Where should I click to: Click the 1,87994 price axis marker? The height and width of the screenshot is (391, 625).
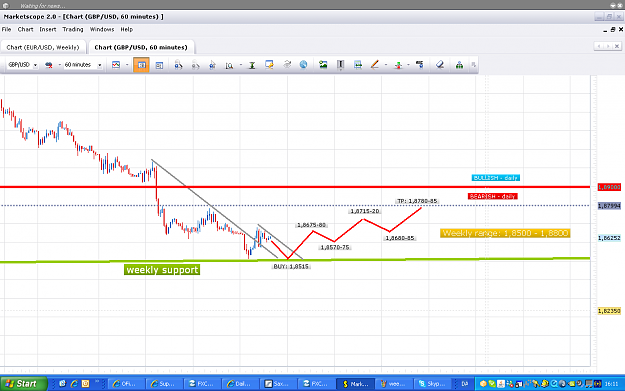tap(609, 206)
